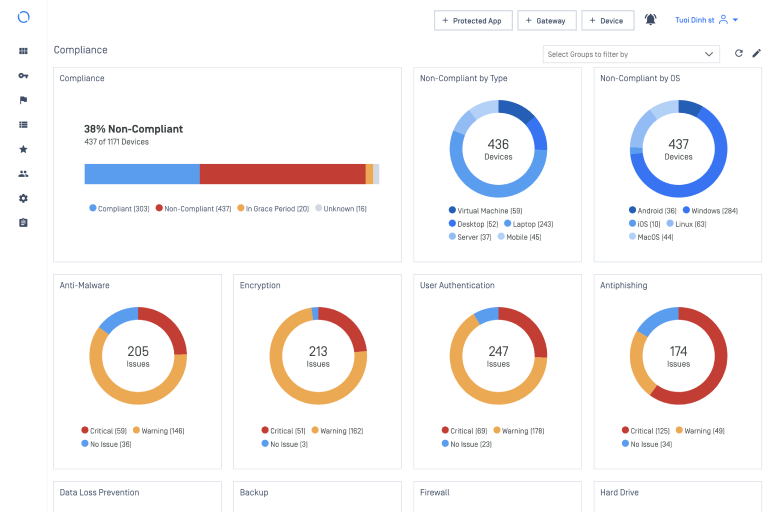Click the Add Protected App button

472,20
